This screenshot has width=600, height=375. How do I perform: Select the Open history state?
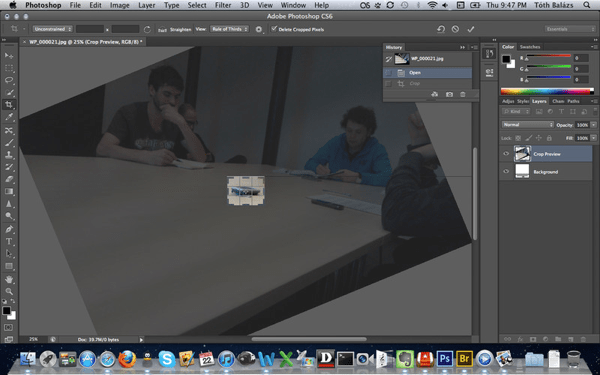point(427,73)
